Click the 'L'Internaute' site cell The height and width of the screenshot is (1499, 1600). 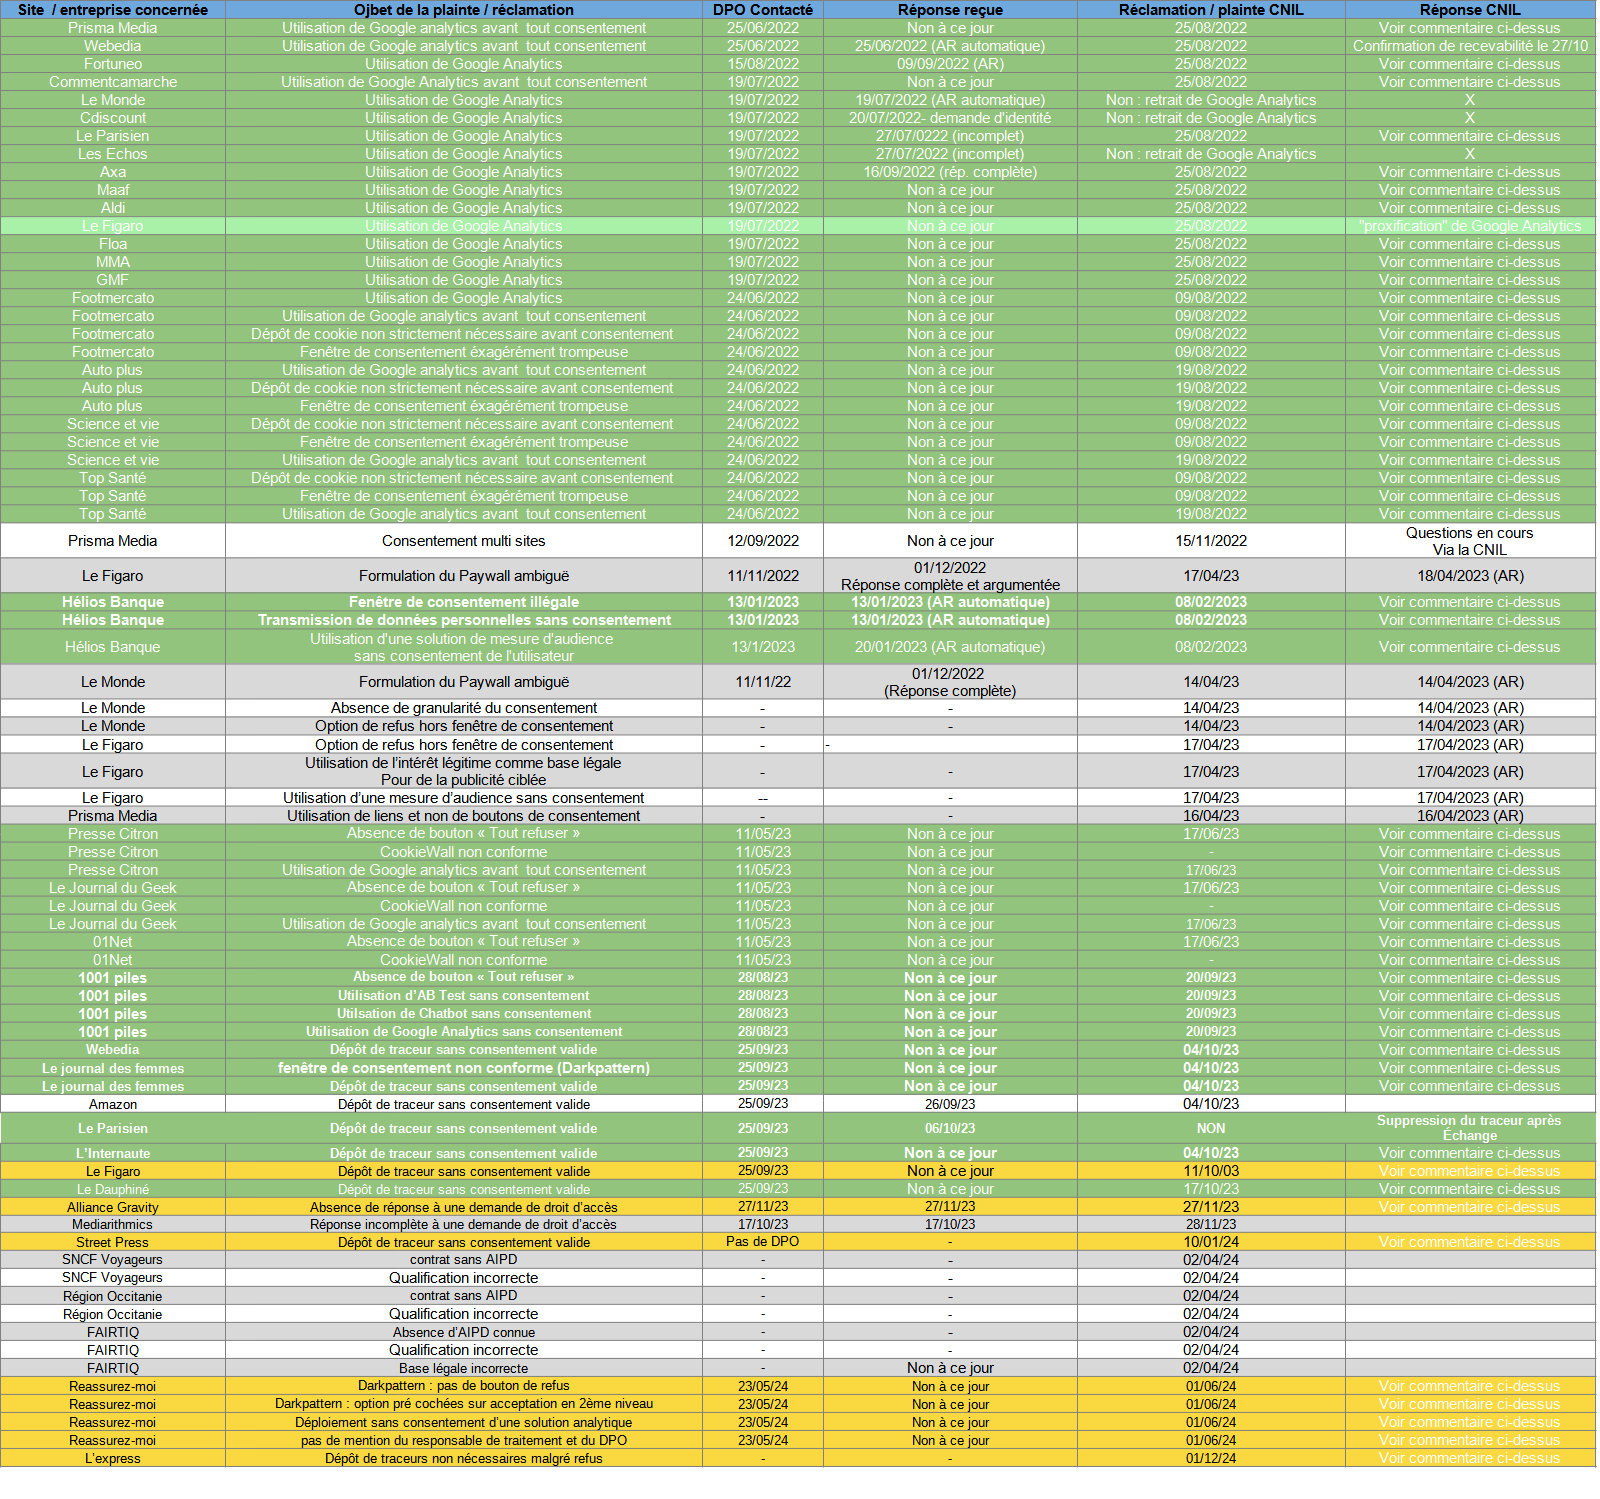coord(113,1153)
